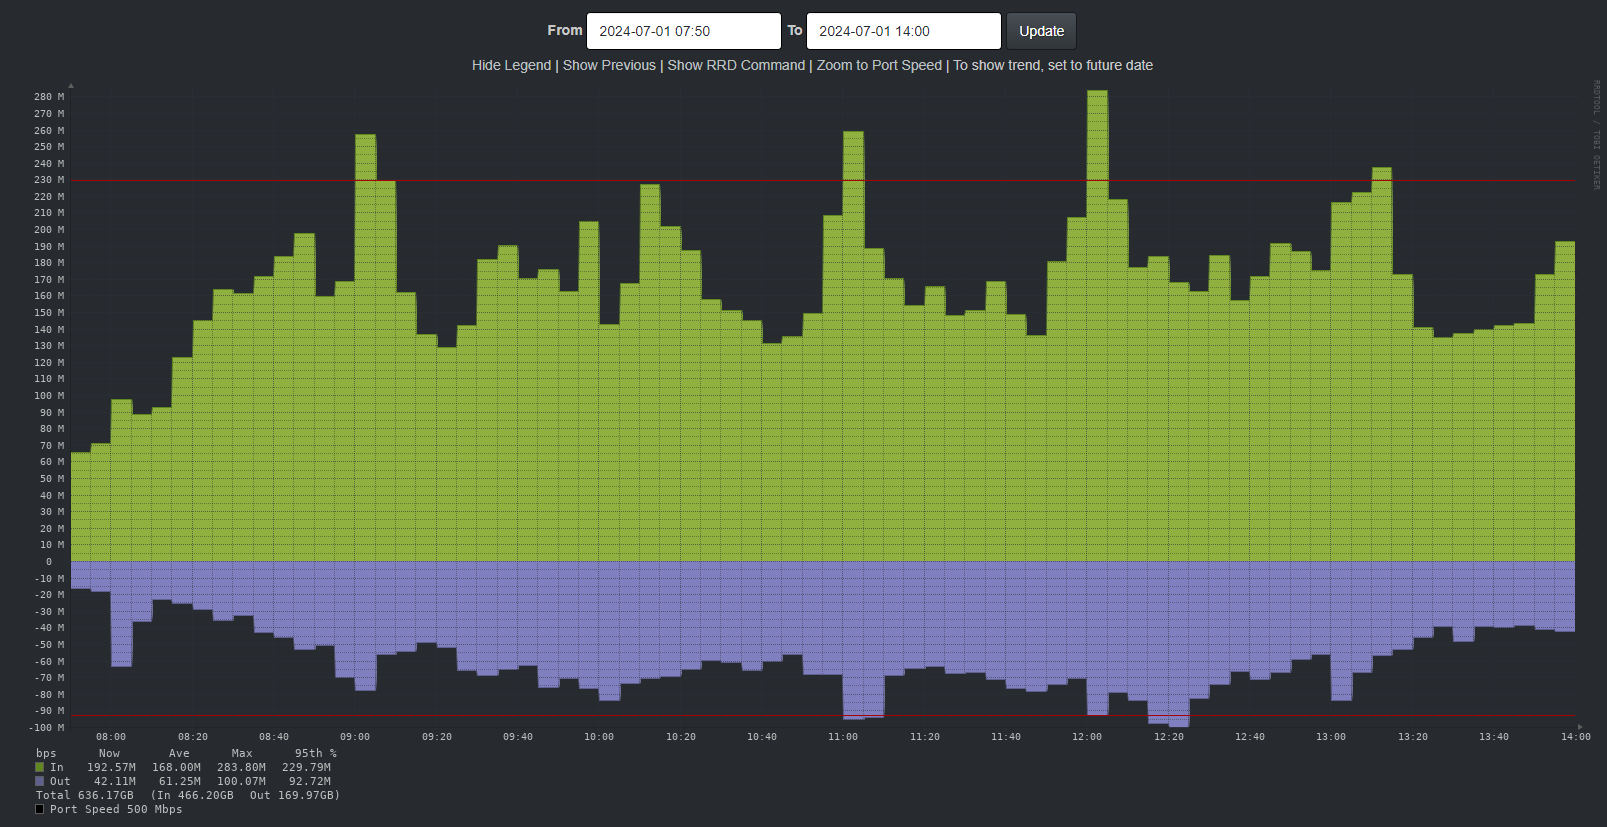Click the 229.79M 95th percentile value
This screenshot has height=827, width=1607.
pyautogui.click(x=306, y=767)
